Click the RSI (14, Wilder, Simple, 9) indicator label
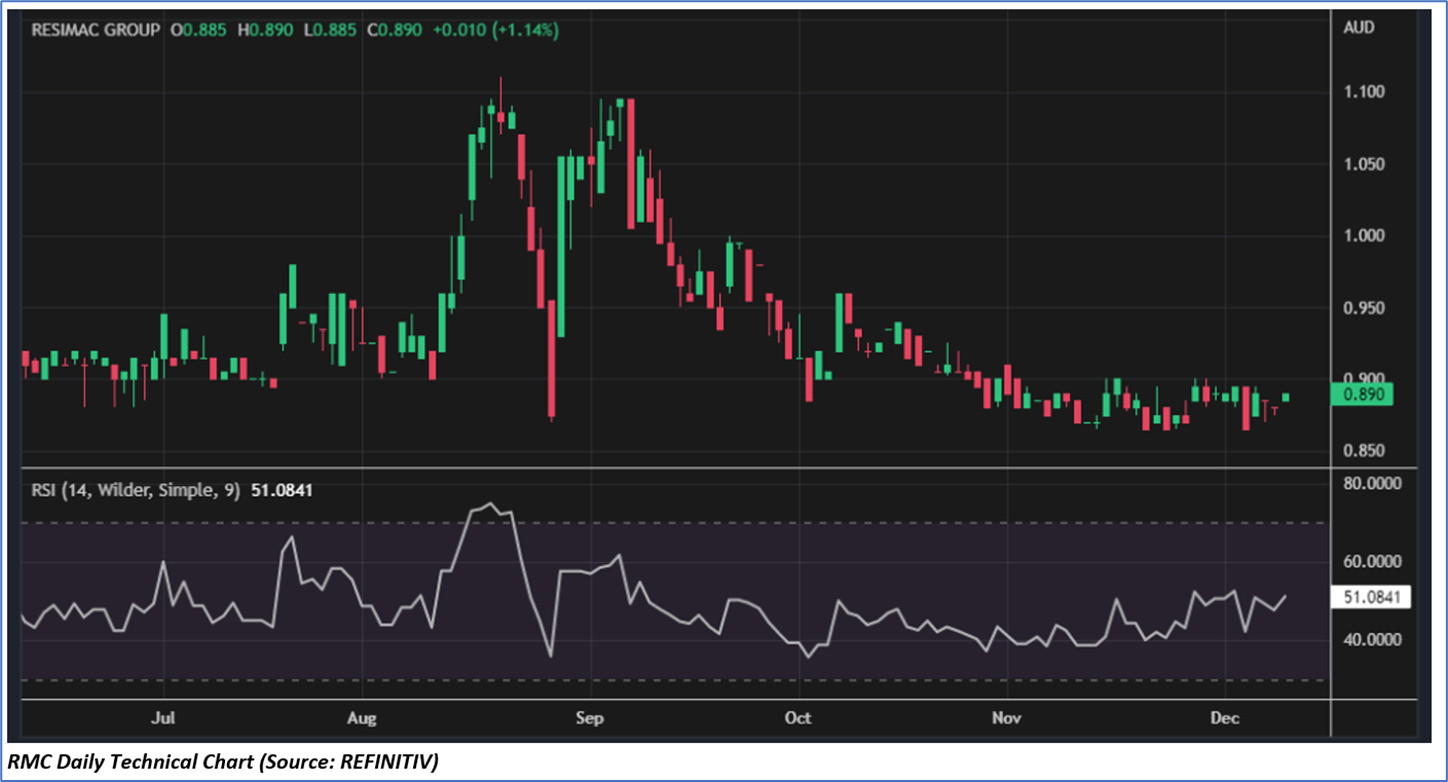1448x782 pixels. [135, 491]
